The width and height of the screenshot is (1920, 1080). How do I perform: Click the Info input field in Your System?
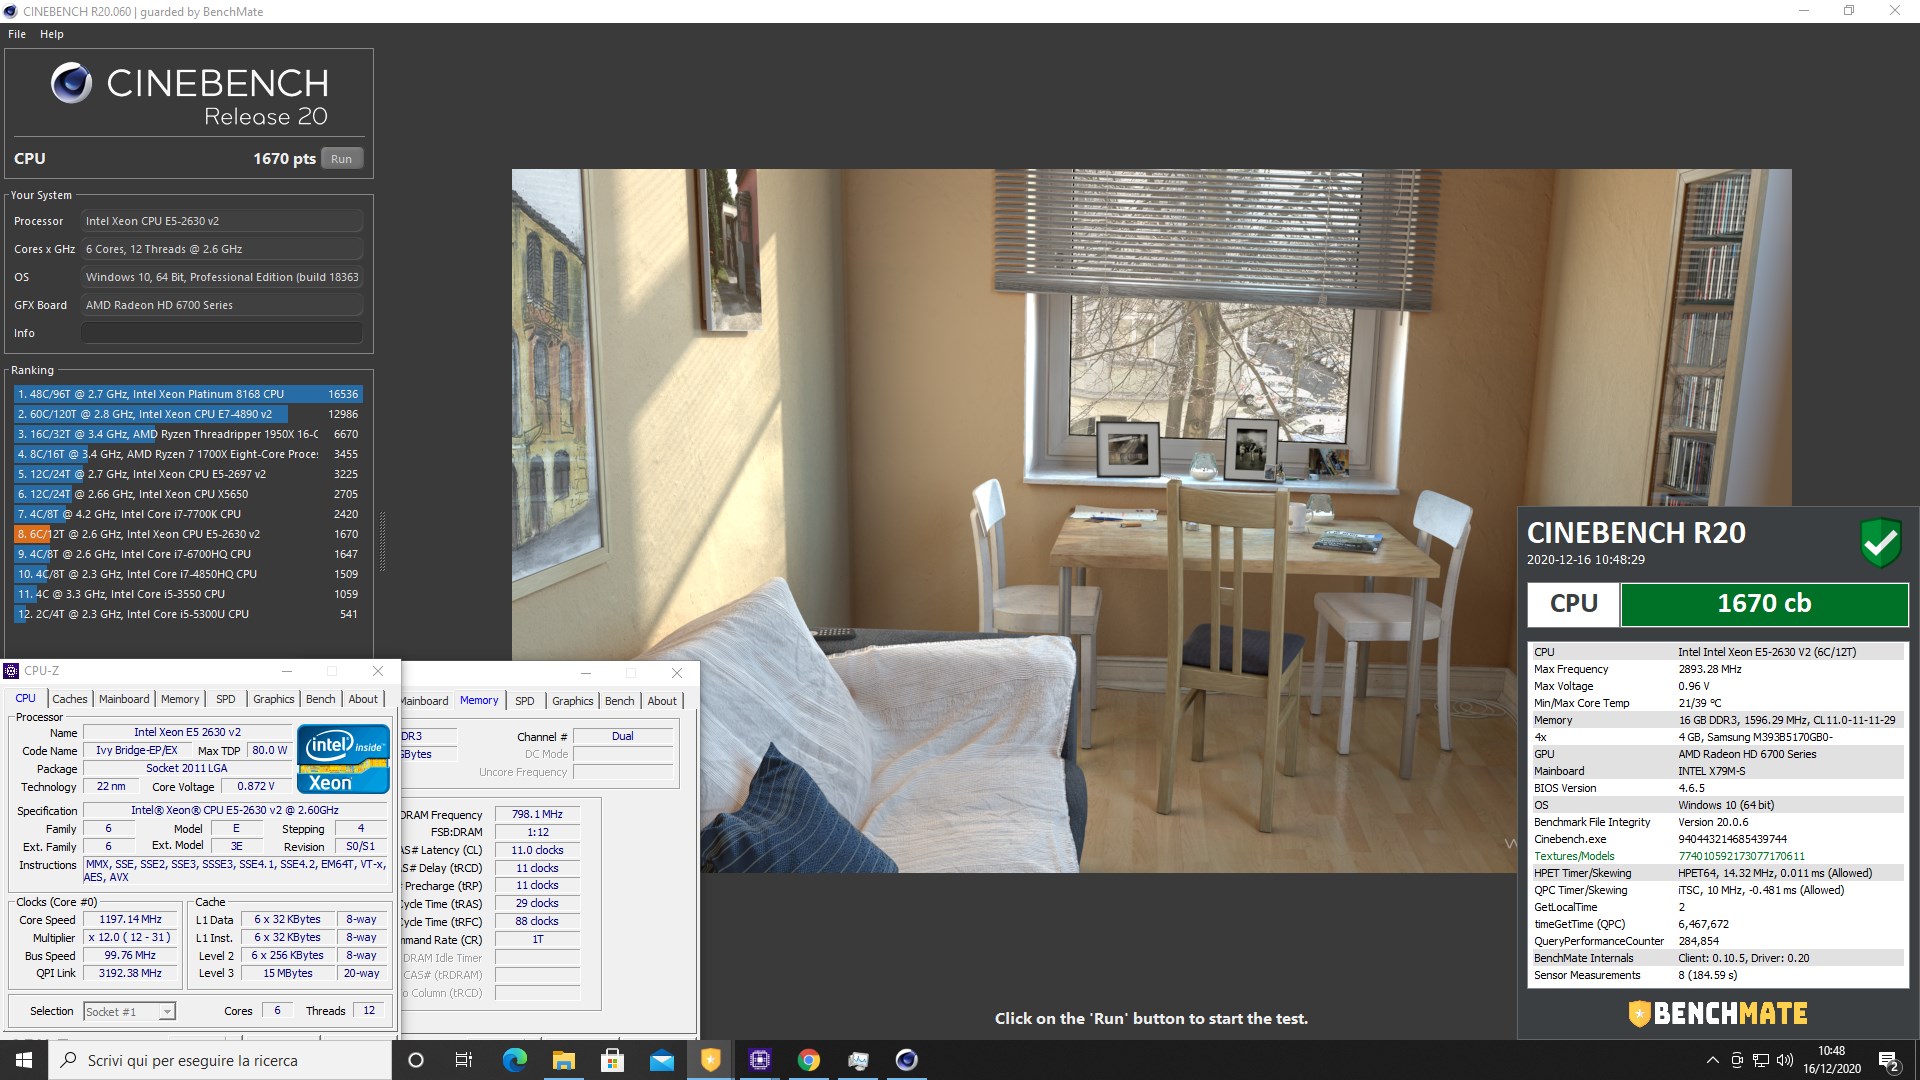[221, 333]
